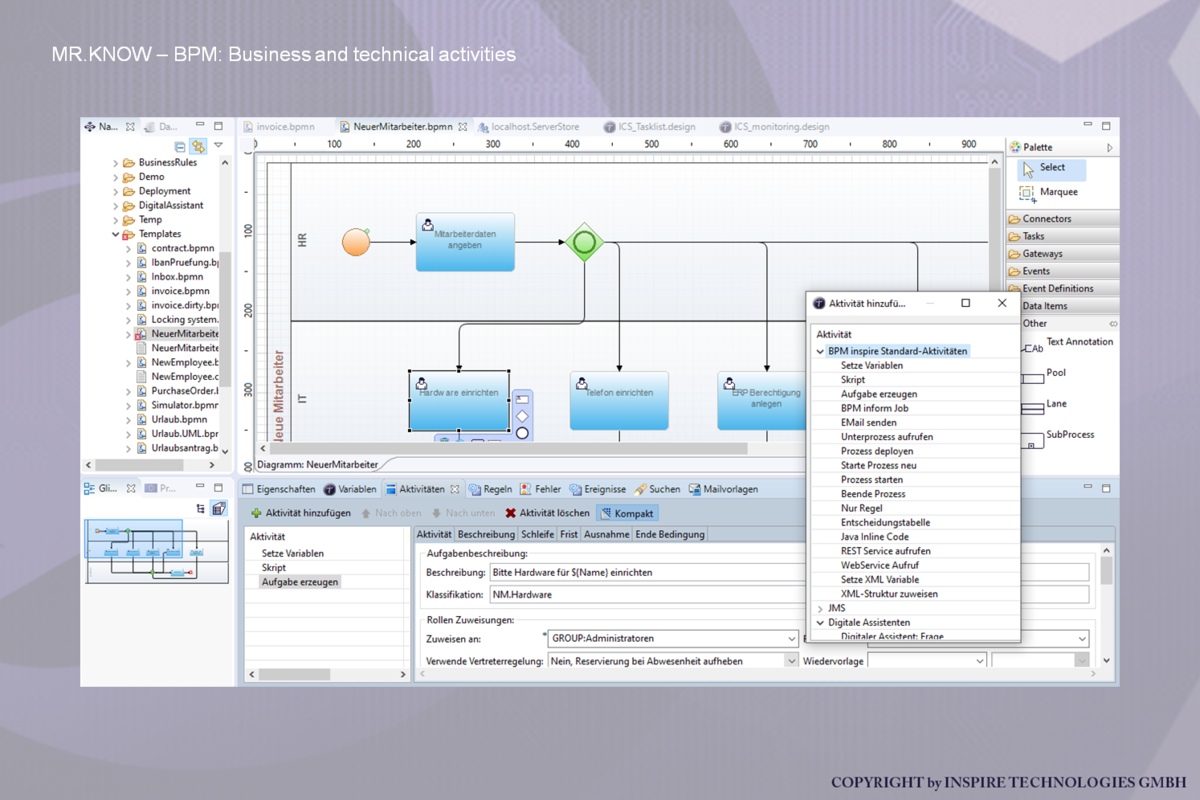The width and height of the screenshot is (1200, 800).
Task: Toggle the Kompakt view button
Action: tap(627, 513)
